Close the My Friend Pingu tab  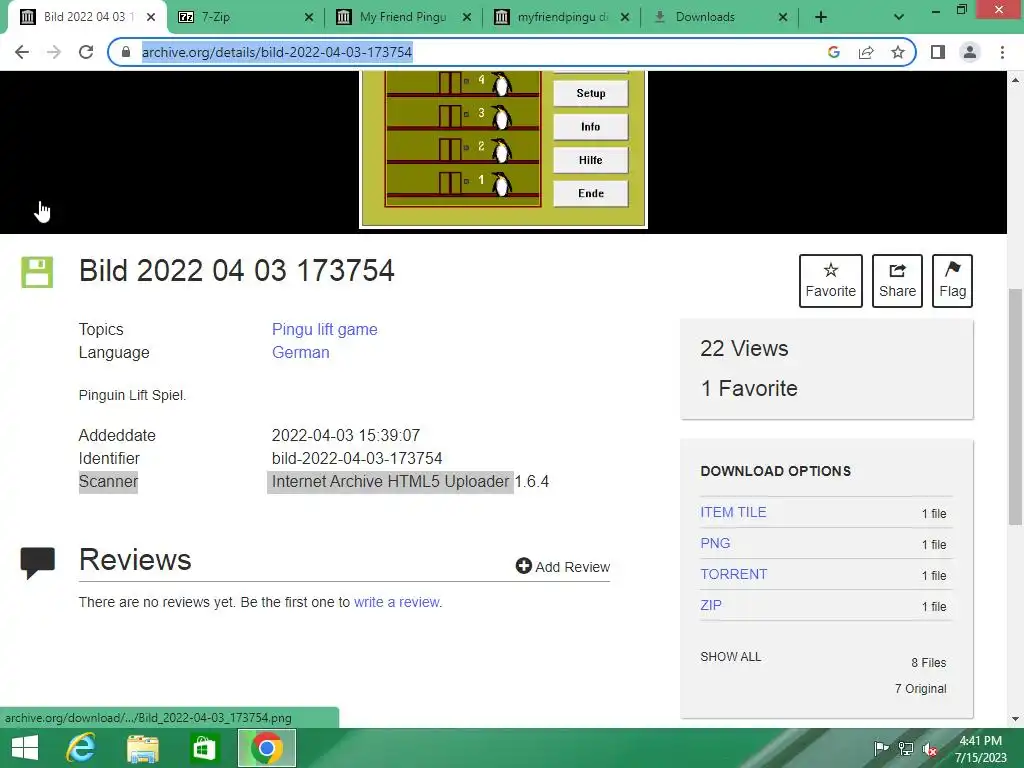[x=467, y=17]
